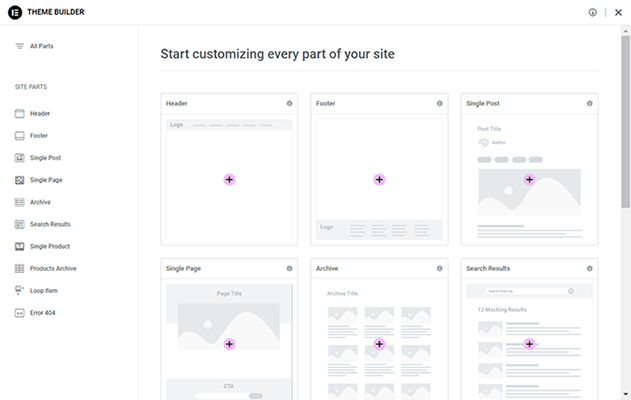Open Loop Item site part
Screen dimensions: 631x400
click(x=45, y=290)
